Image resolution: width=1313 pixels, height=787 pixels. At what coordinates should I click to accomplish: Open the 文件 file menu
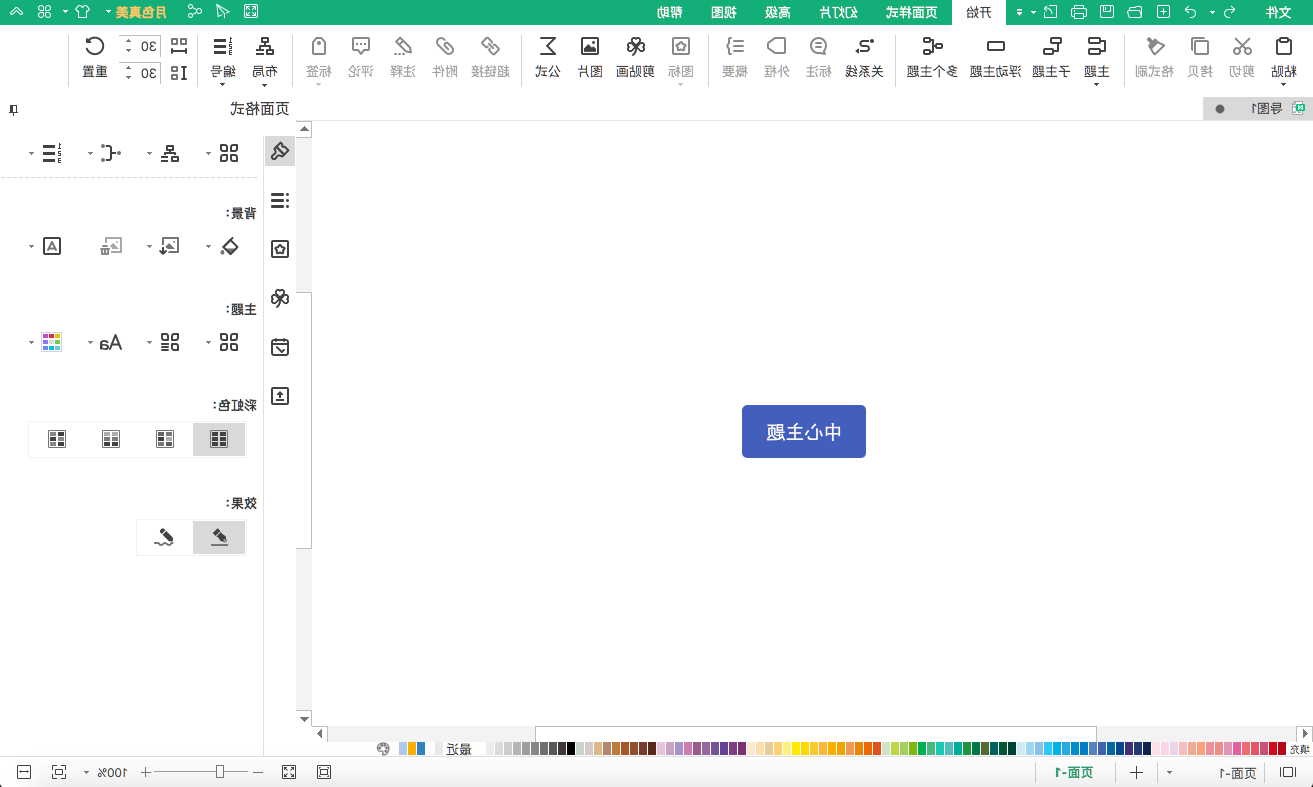(1279, 12)
